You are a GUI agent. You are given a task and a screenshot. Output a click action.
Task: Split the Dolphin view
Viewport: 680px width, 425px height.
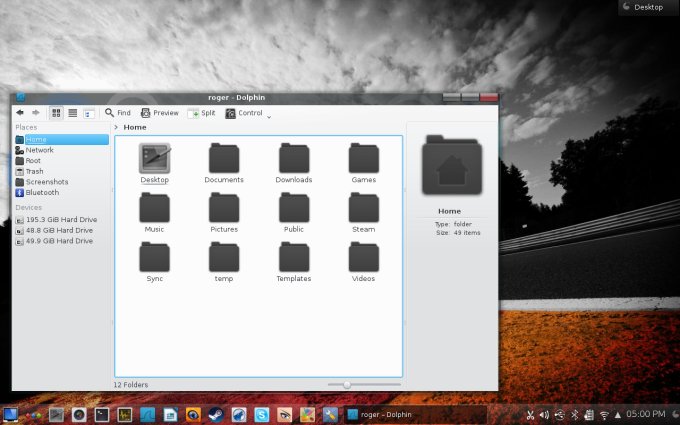(x=202, y=113)
